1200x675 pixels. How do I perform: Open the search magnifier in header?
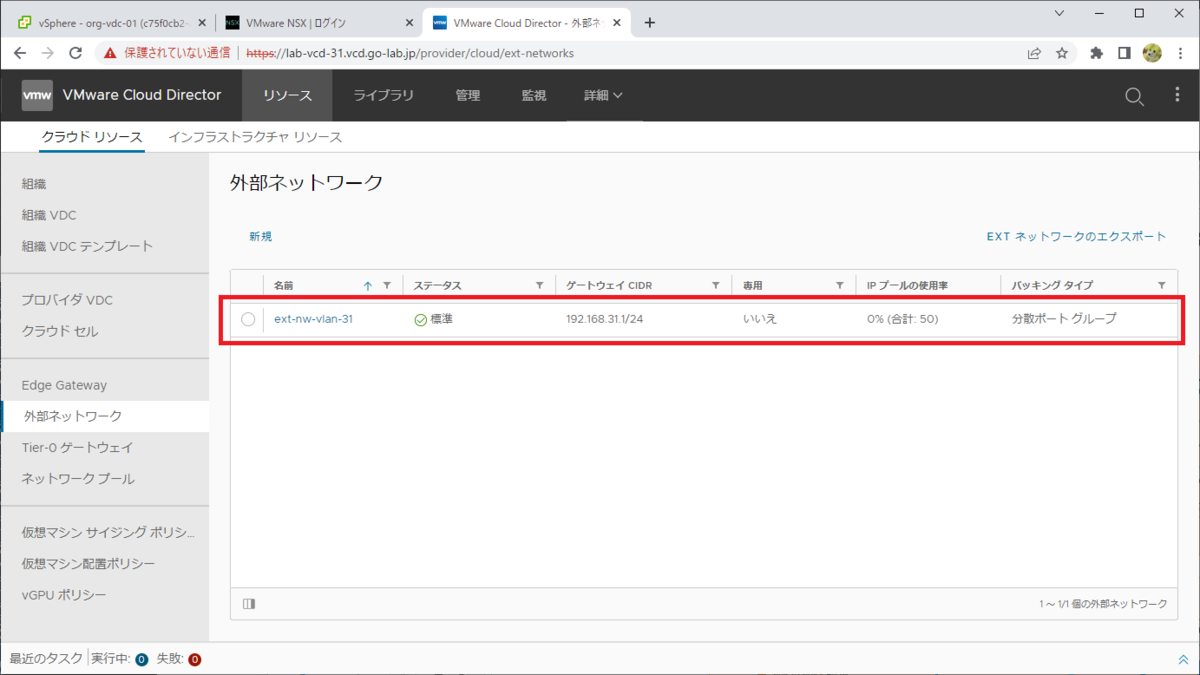1134,96
